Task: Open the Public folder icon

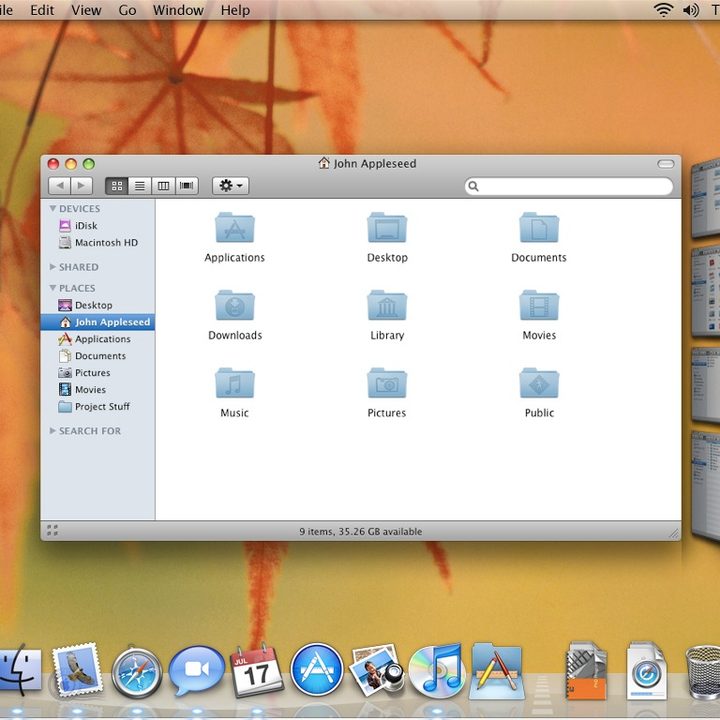Action: (539, 383)
